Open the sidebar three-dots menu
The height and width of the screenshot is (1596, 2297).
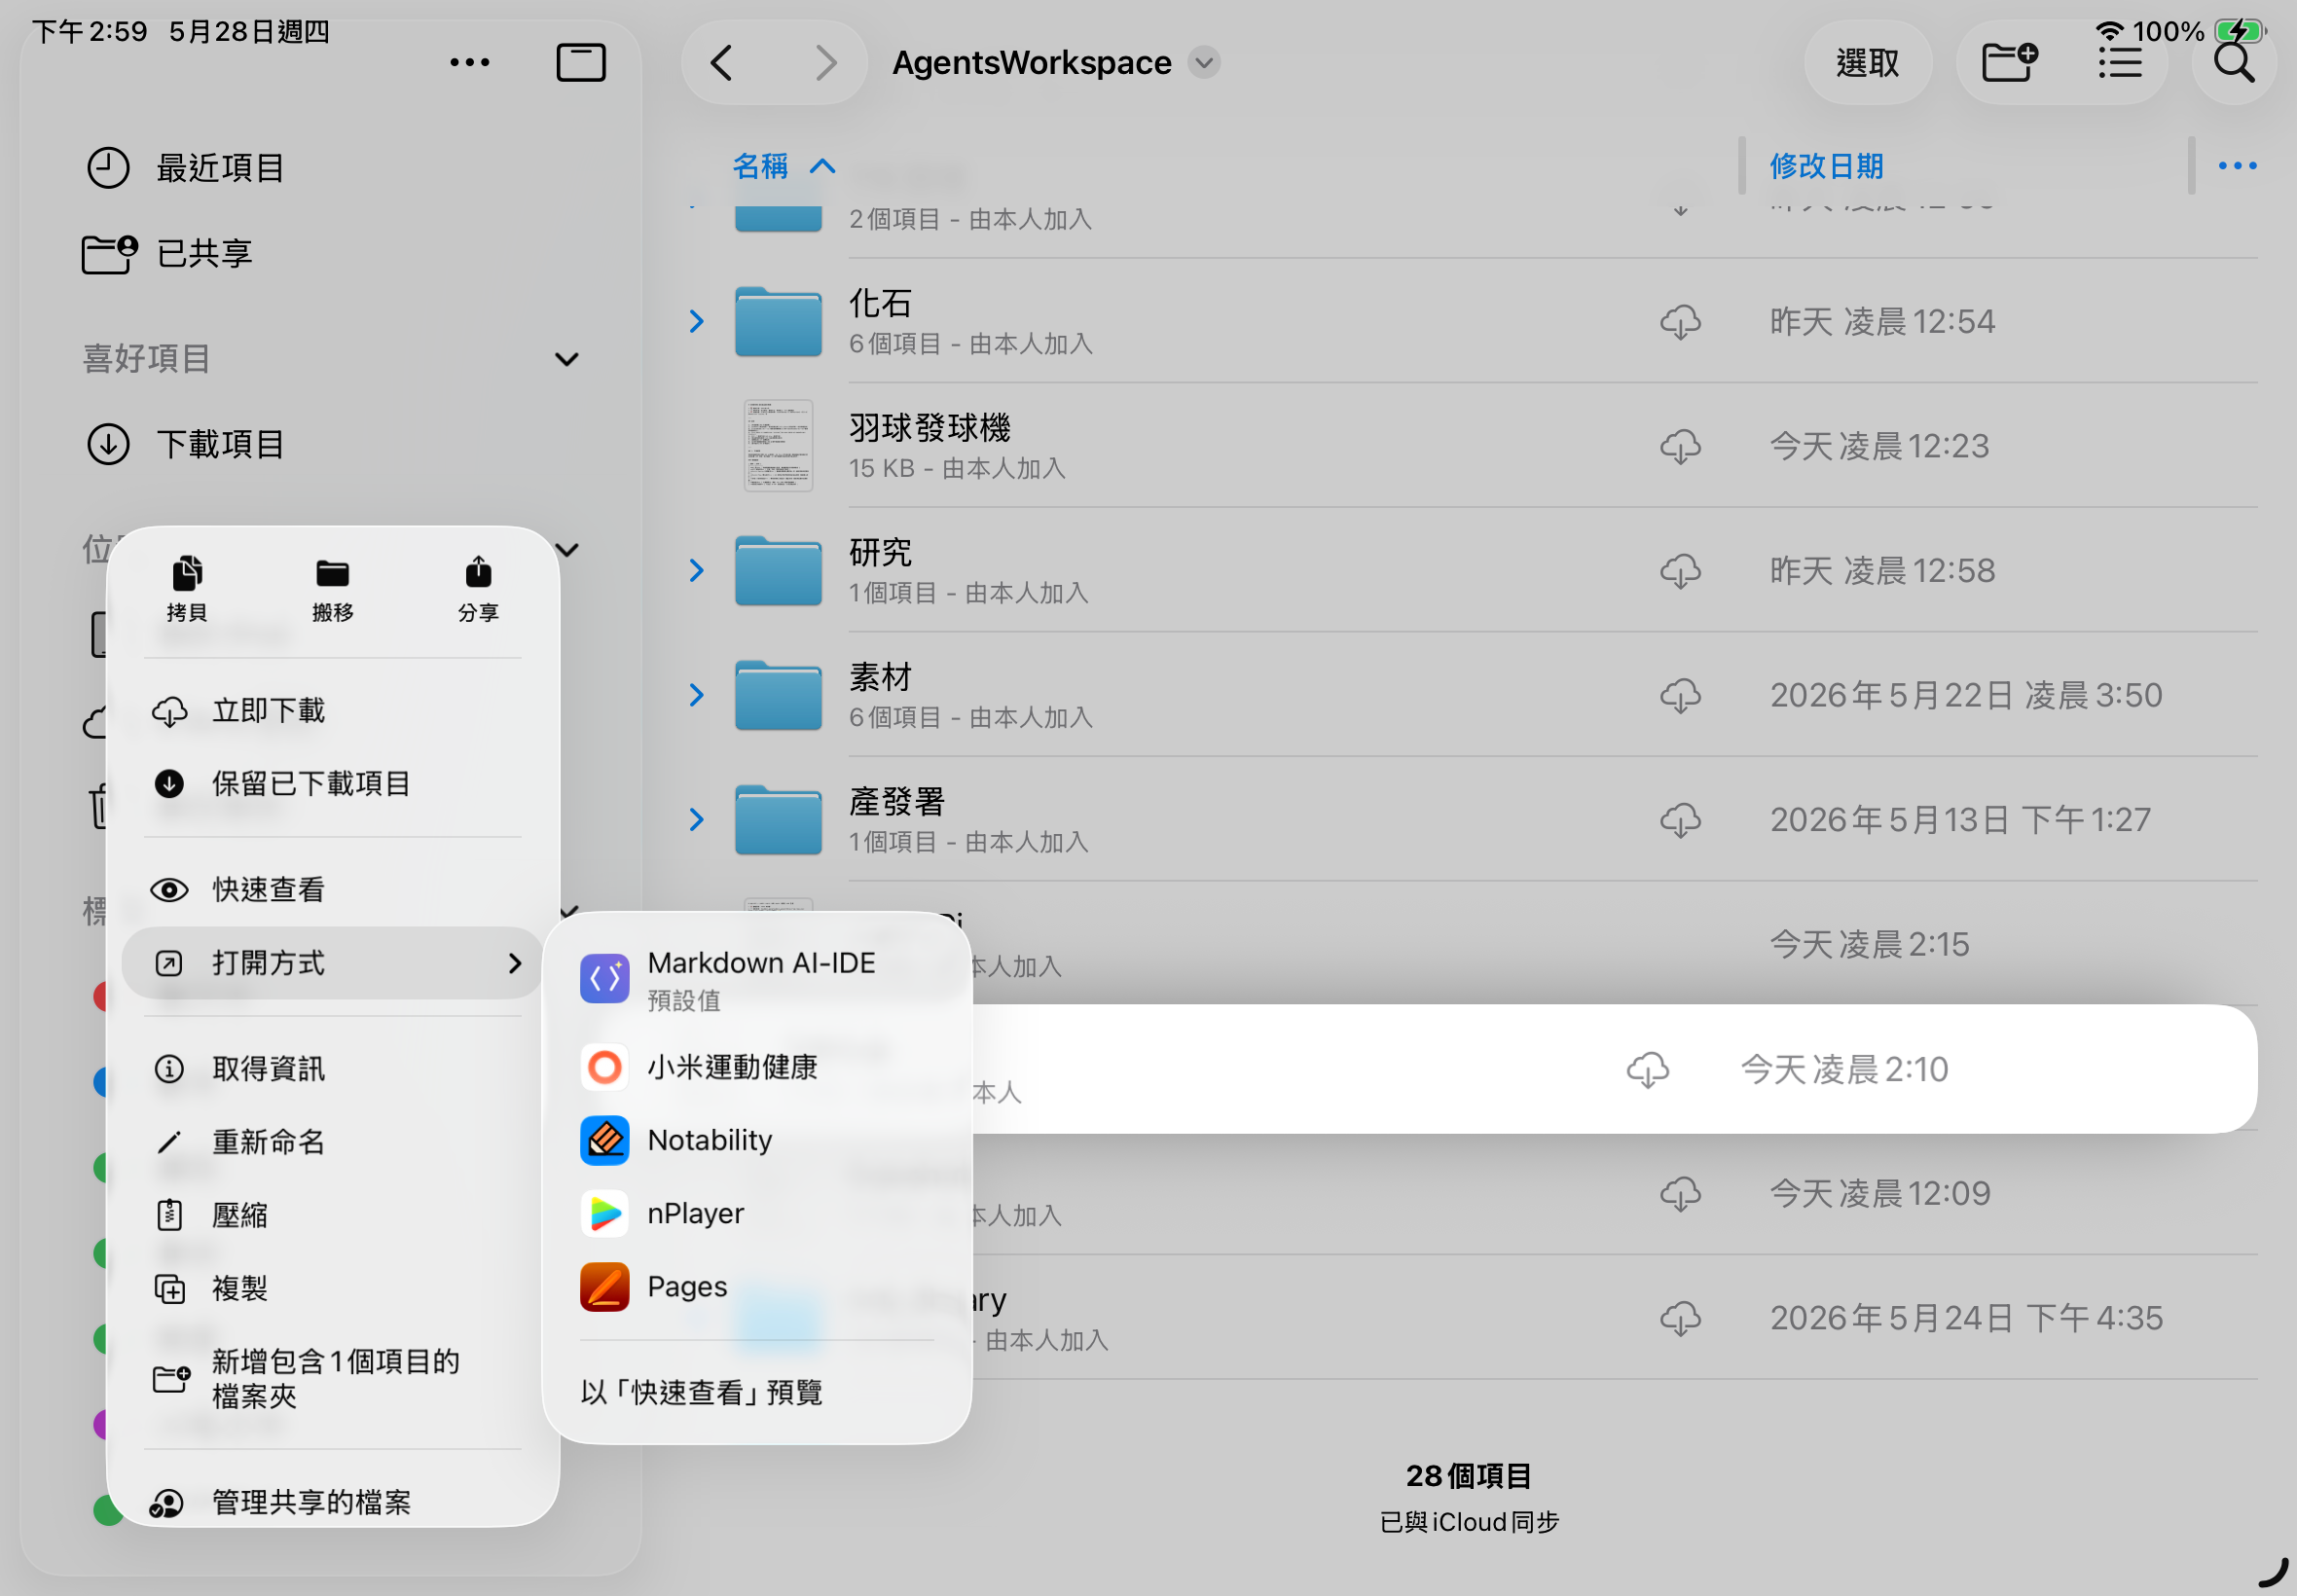click(469, 63)
